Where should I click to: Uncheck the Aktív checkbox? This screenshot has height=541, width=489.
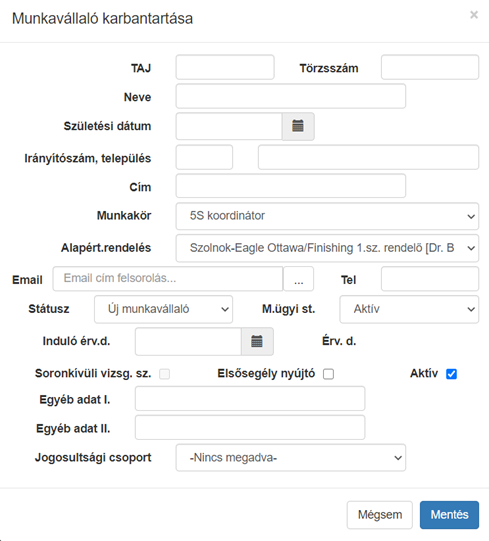pyautogui.click(x=451, y=374)
